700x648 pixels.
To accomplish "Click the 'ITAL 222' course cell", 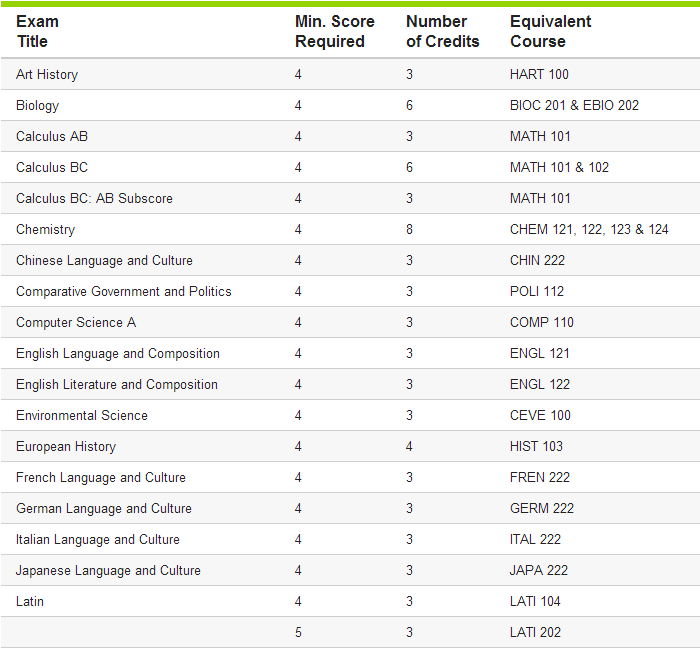I will [535, 540].
